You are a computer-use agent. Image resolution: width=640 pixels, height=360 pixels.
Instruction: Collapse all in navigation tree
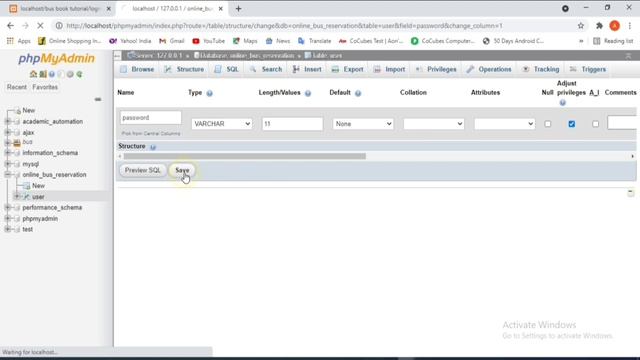(x=98, y=99)
